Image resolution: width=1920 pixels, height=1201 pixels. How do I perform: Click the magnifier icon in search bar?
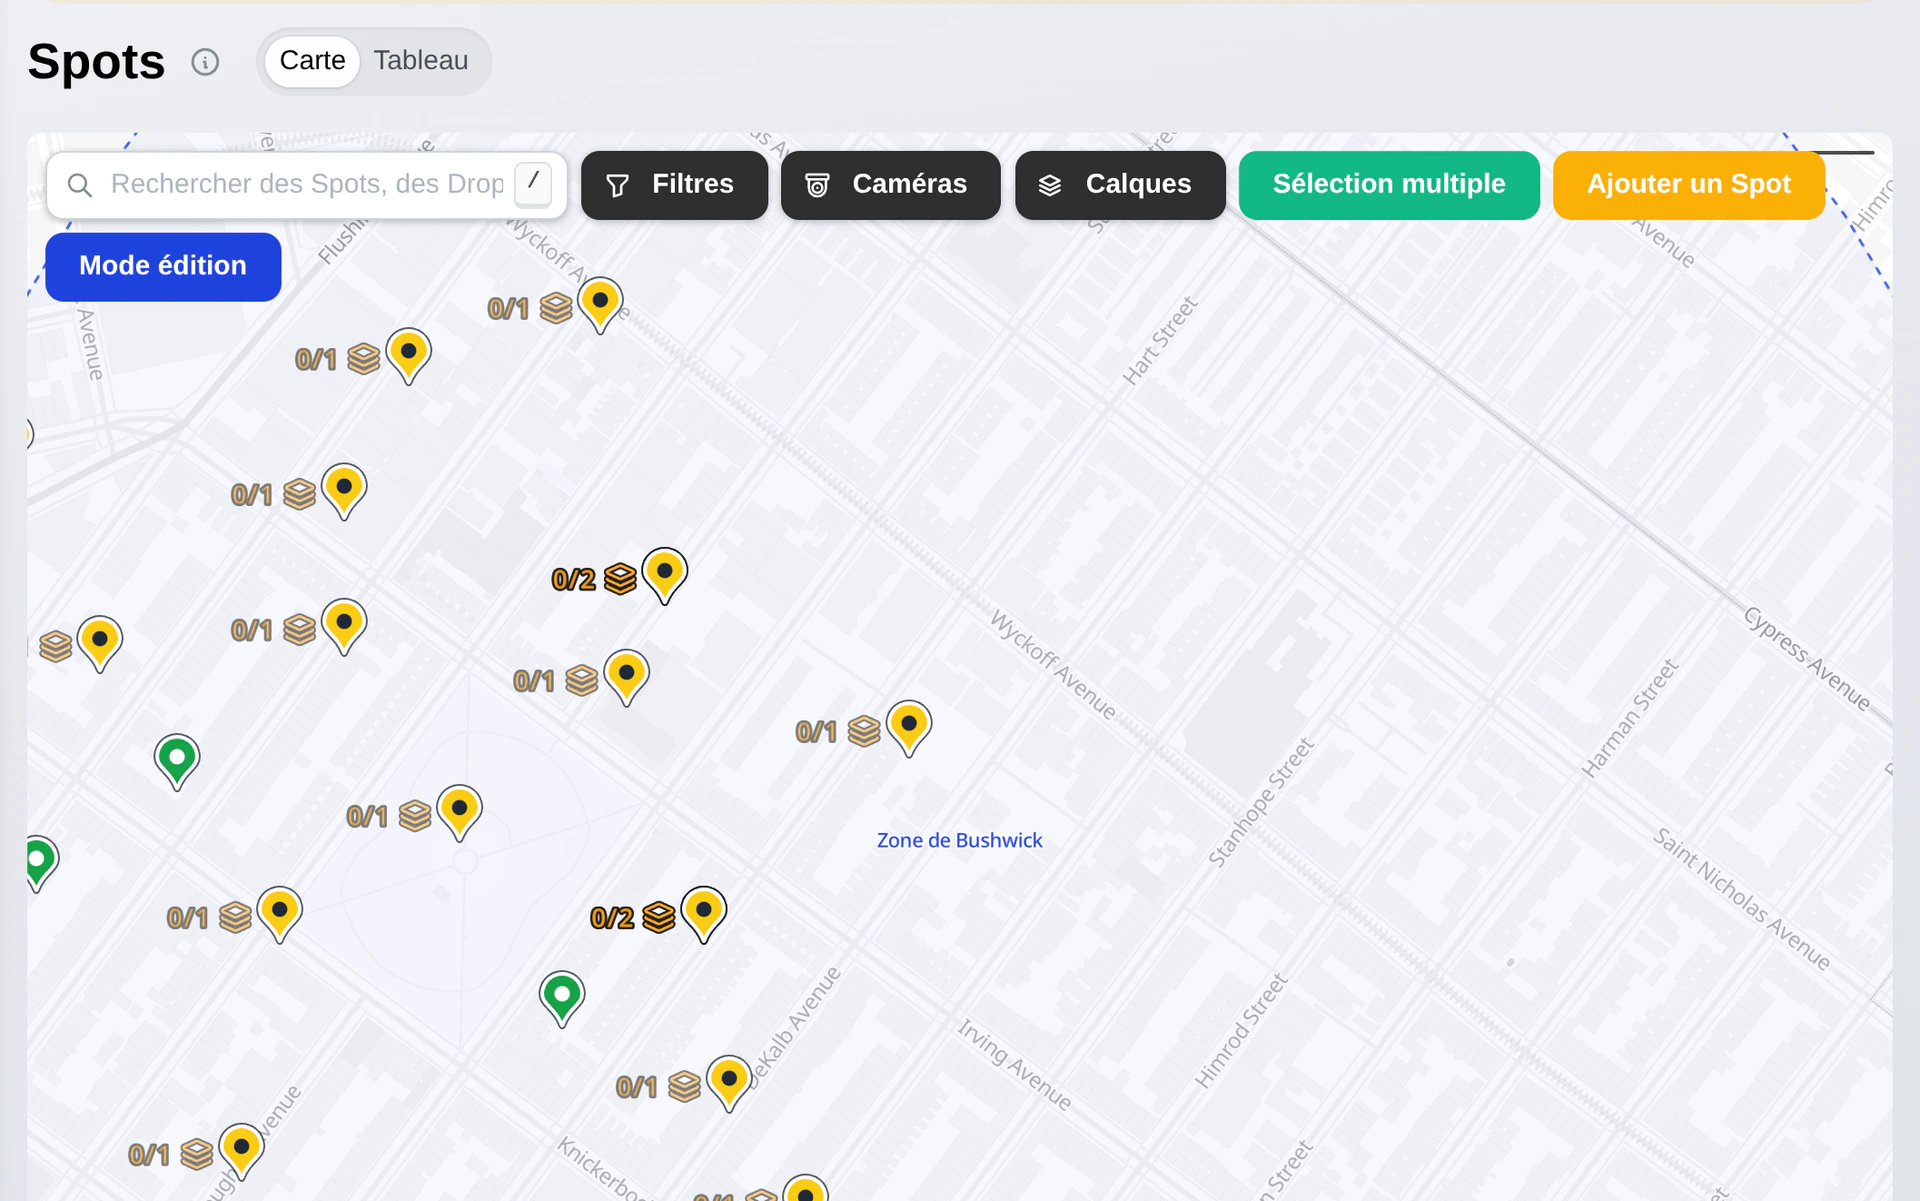pyautogui.click(x=80, y=185)
